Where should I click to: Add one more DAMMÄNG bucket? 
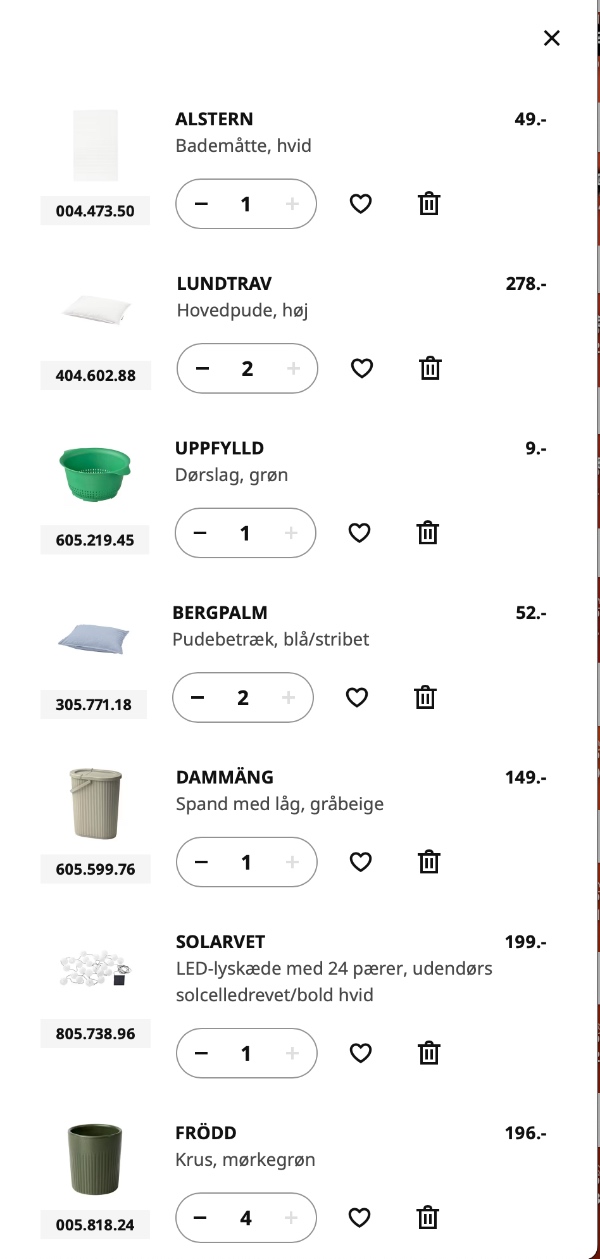tap(292, 861)
